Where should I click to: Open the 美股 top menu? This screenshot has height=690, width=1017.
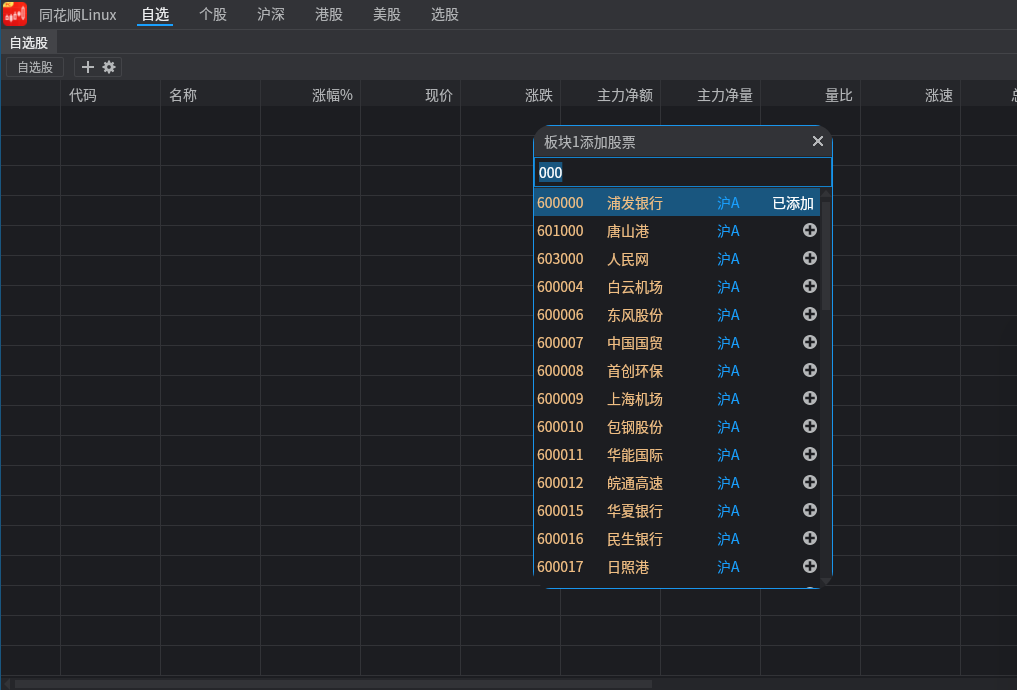click(387, 14)
